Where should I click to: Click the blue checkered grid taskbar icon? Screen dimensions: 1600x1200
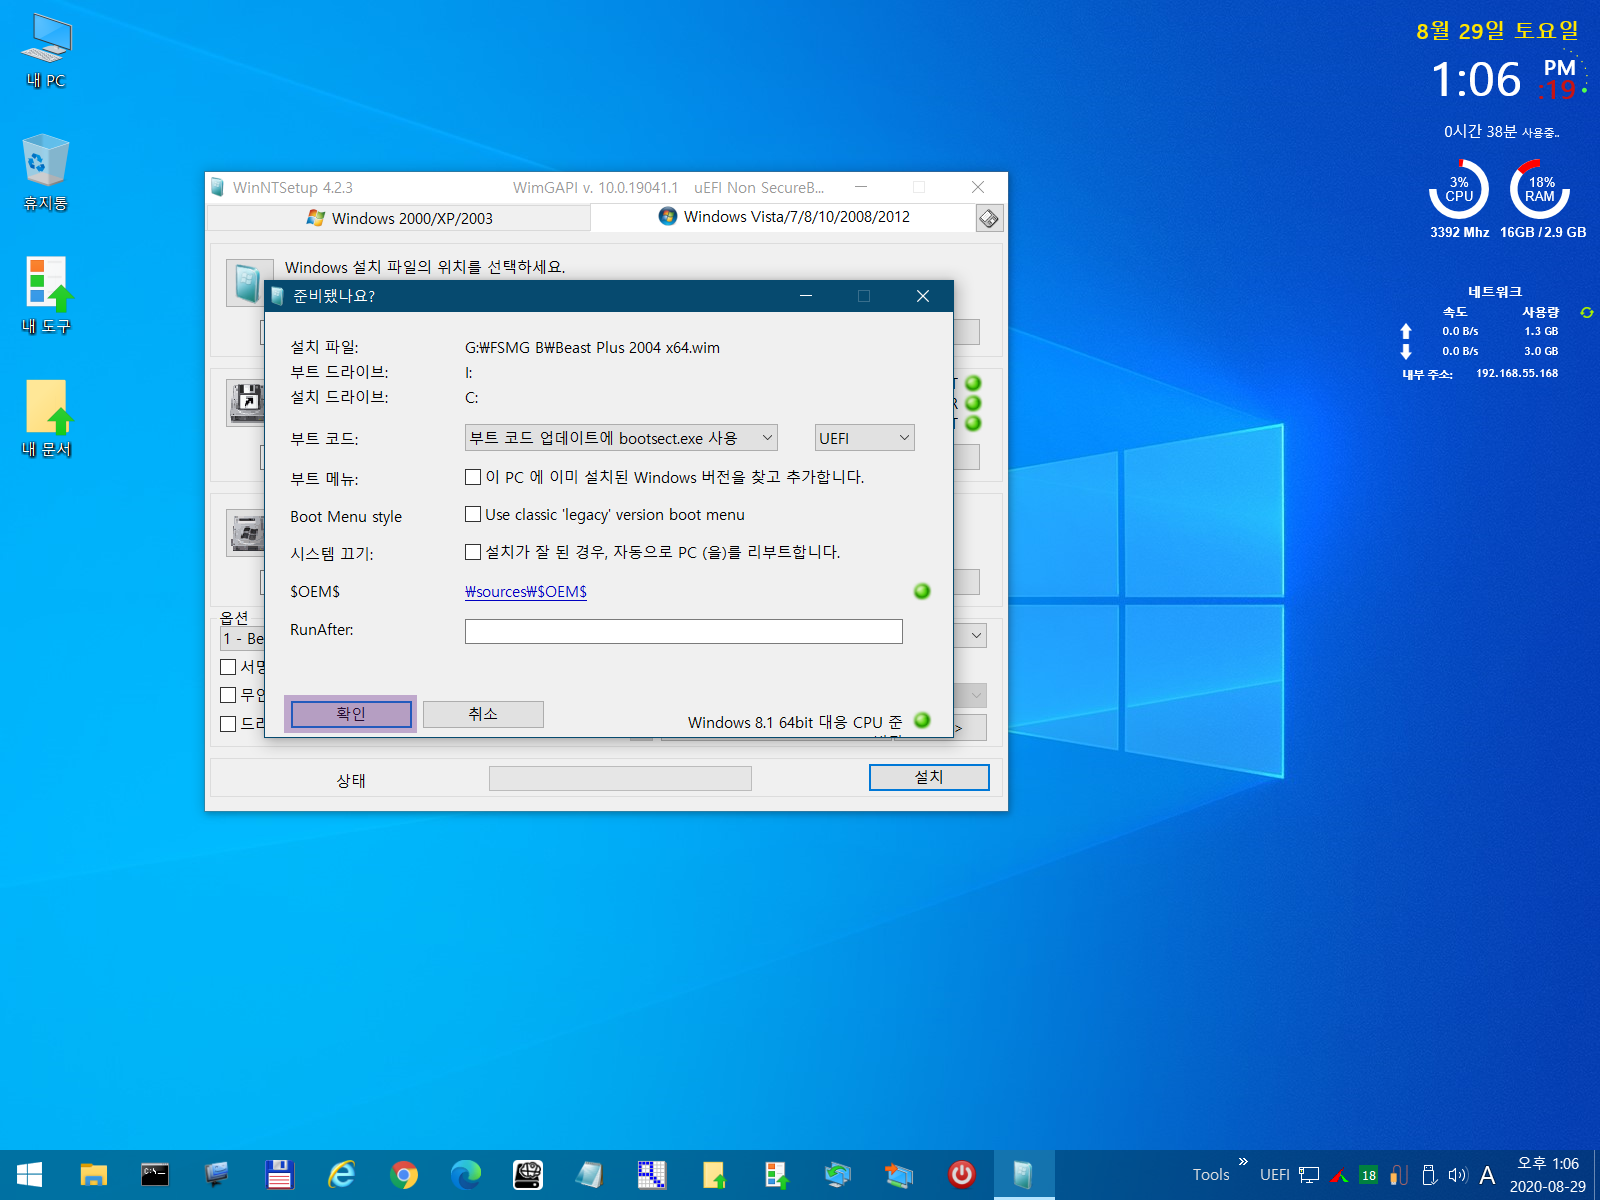(x=652, y=1175)
